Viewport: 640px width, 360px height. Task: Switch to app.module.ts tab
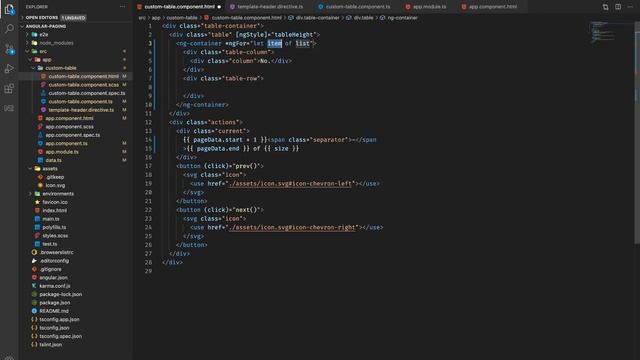(429, 7)
